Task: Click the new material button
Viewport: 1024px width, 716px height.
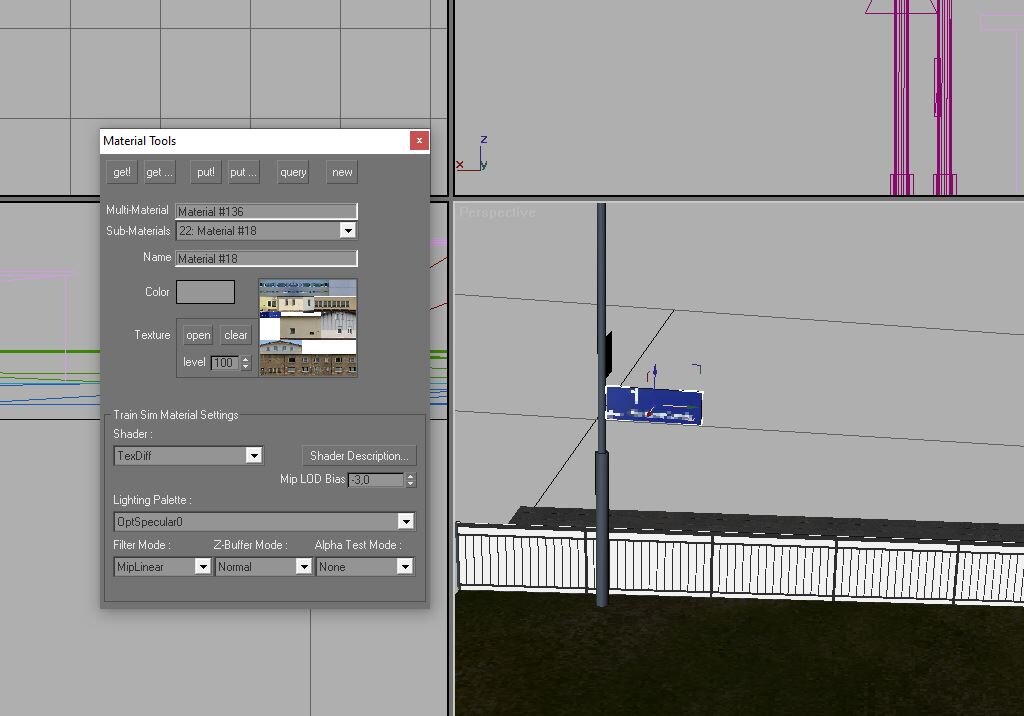Action: pos(342,172)
